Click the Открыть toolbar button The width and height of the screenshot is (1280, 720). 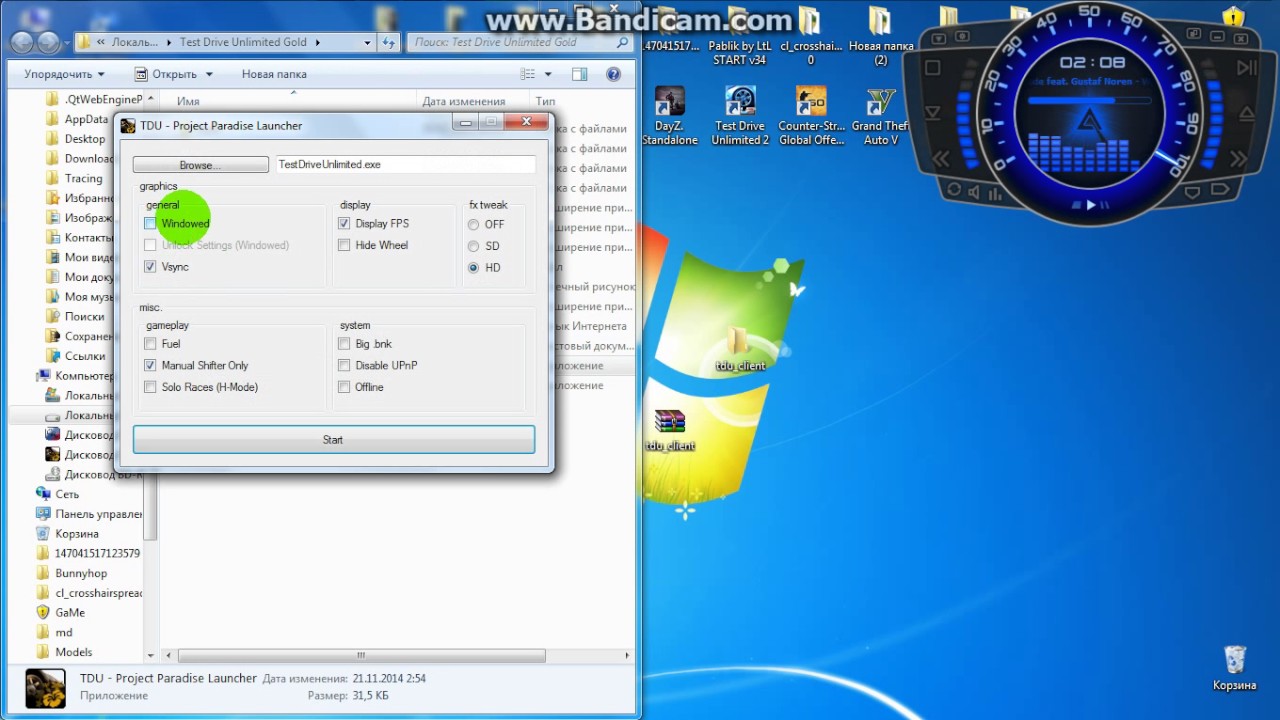(x=165, y=74)
